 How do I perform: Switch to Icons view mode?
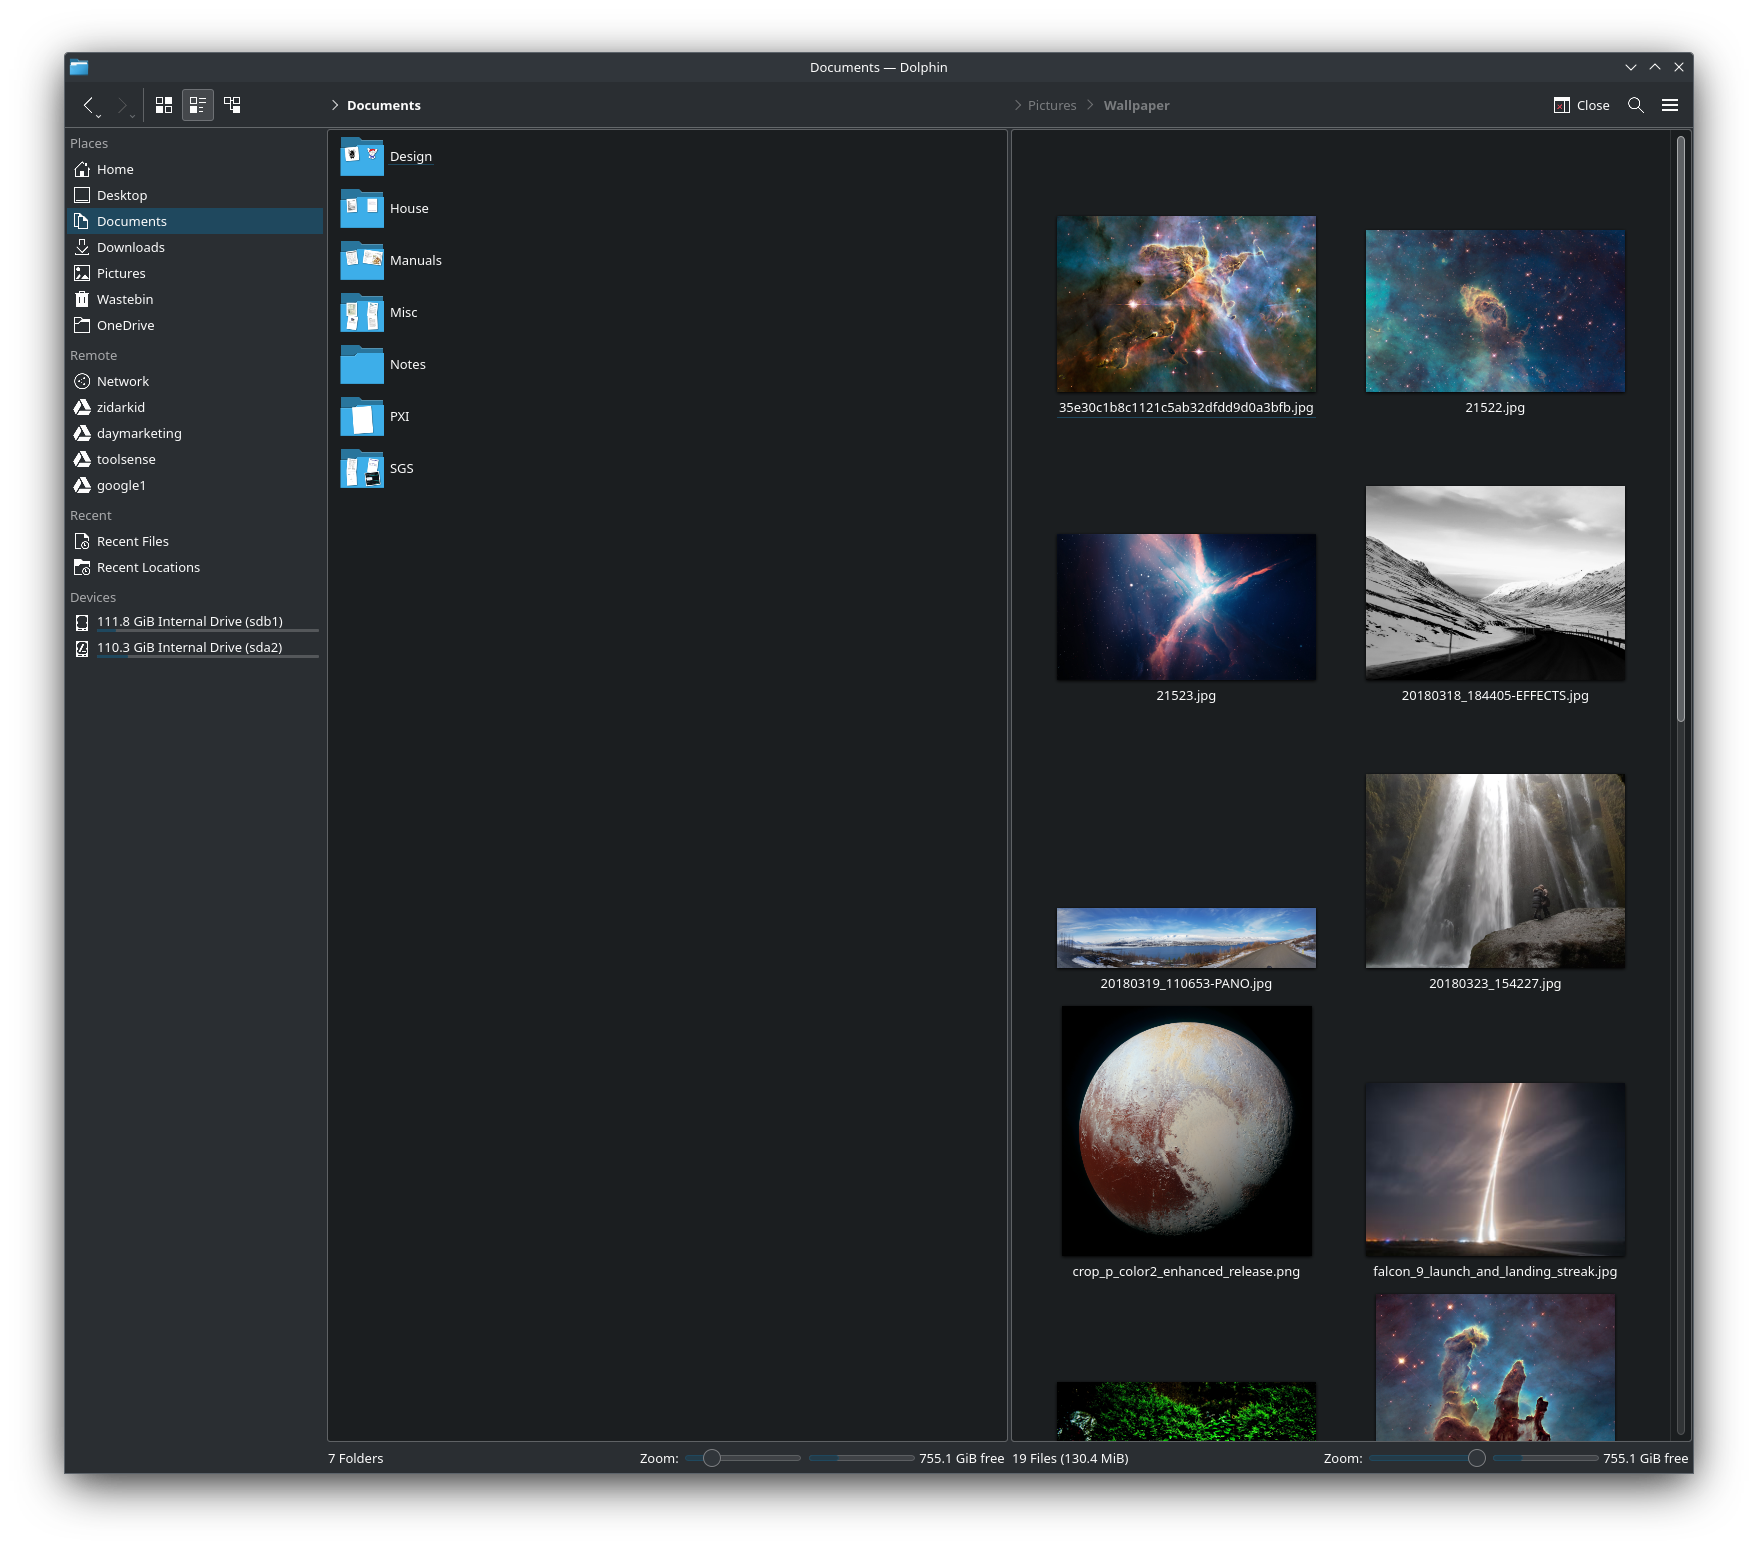164,105
